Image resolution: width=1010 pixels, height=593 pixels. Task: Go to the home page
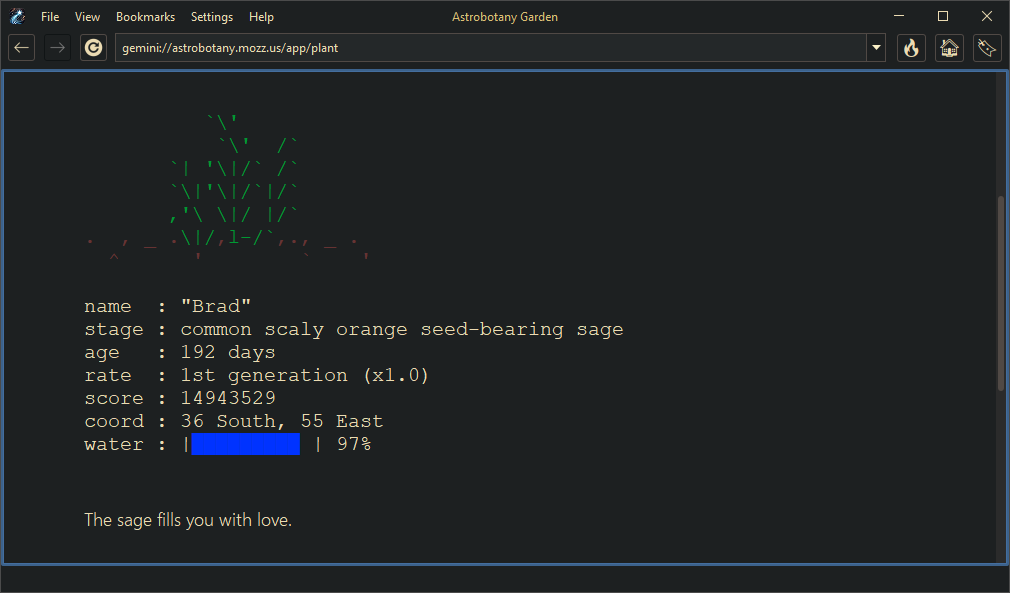[949, 48]
